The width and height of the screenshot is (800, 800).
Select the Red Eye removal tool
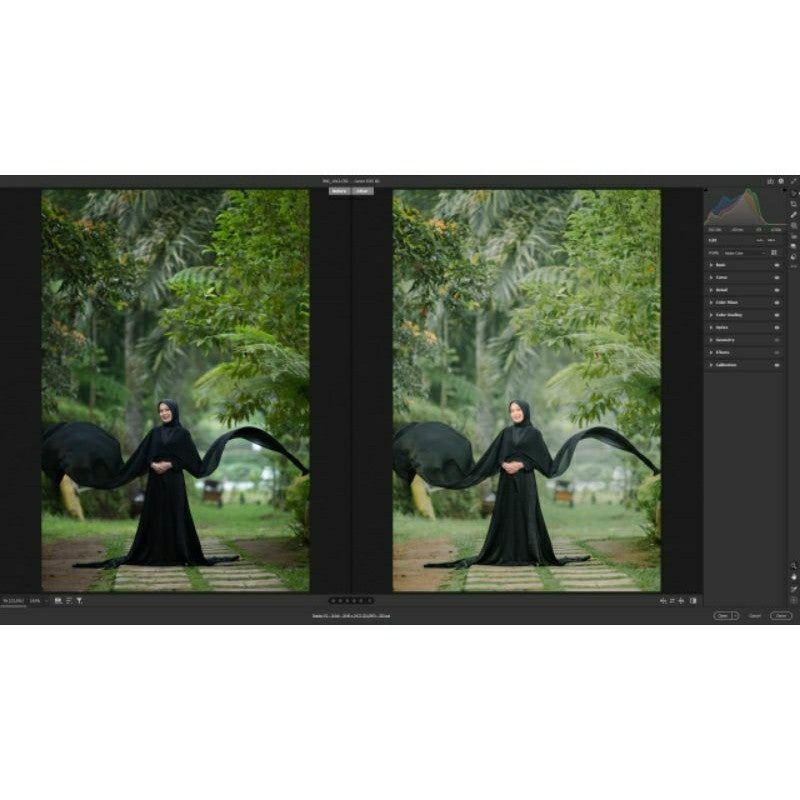pyautogui.click(x=794, y=236)
